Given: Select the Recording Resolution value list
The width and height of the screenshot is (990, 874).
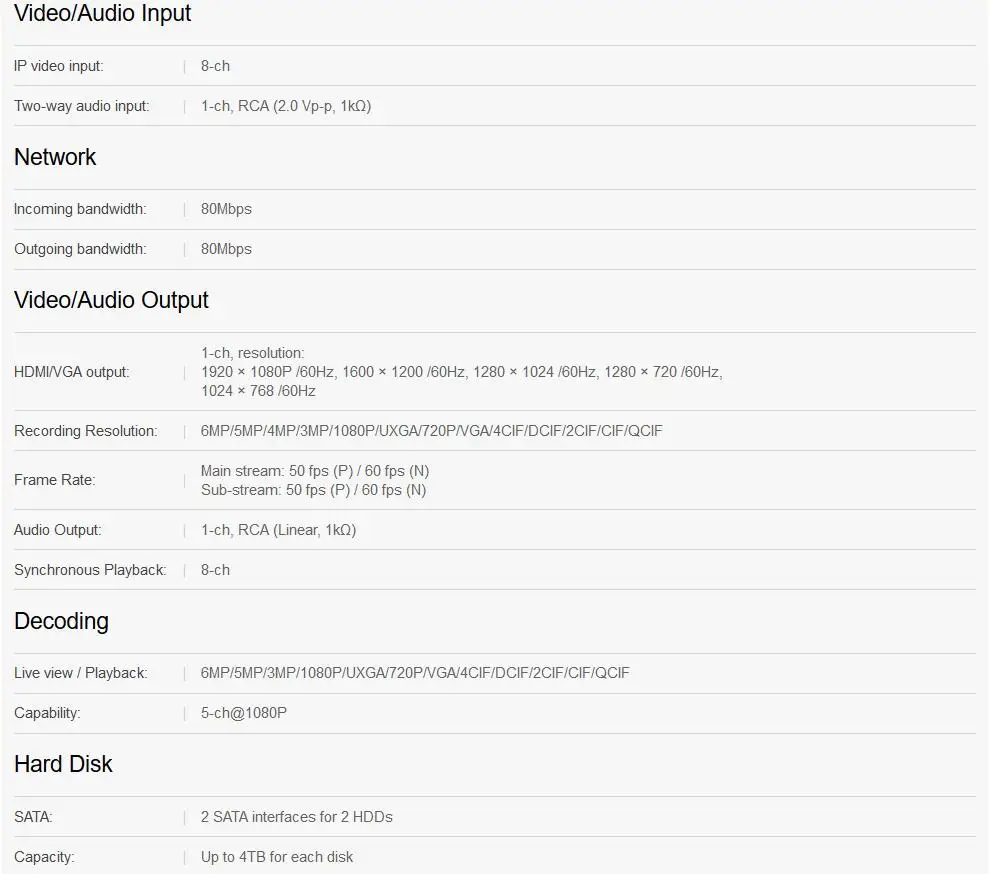Looking at the screenshot, I should point(432,431).
